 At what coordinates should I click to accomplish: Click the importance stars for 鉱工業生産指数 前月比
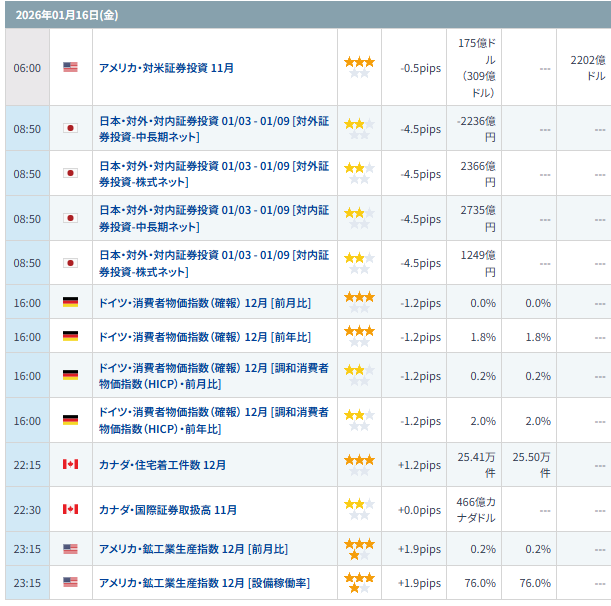tap(359, 548)
